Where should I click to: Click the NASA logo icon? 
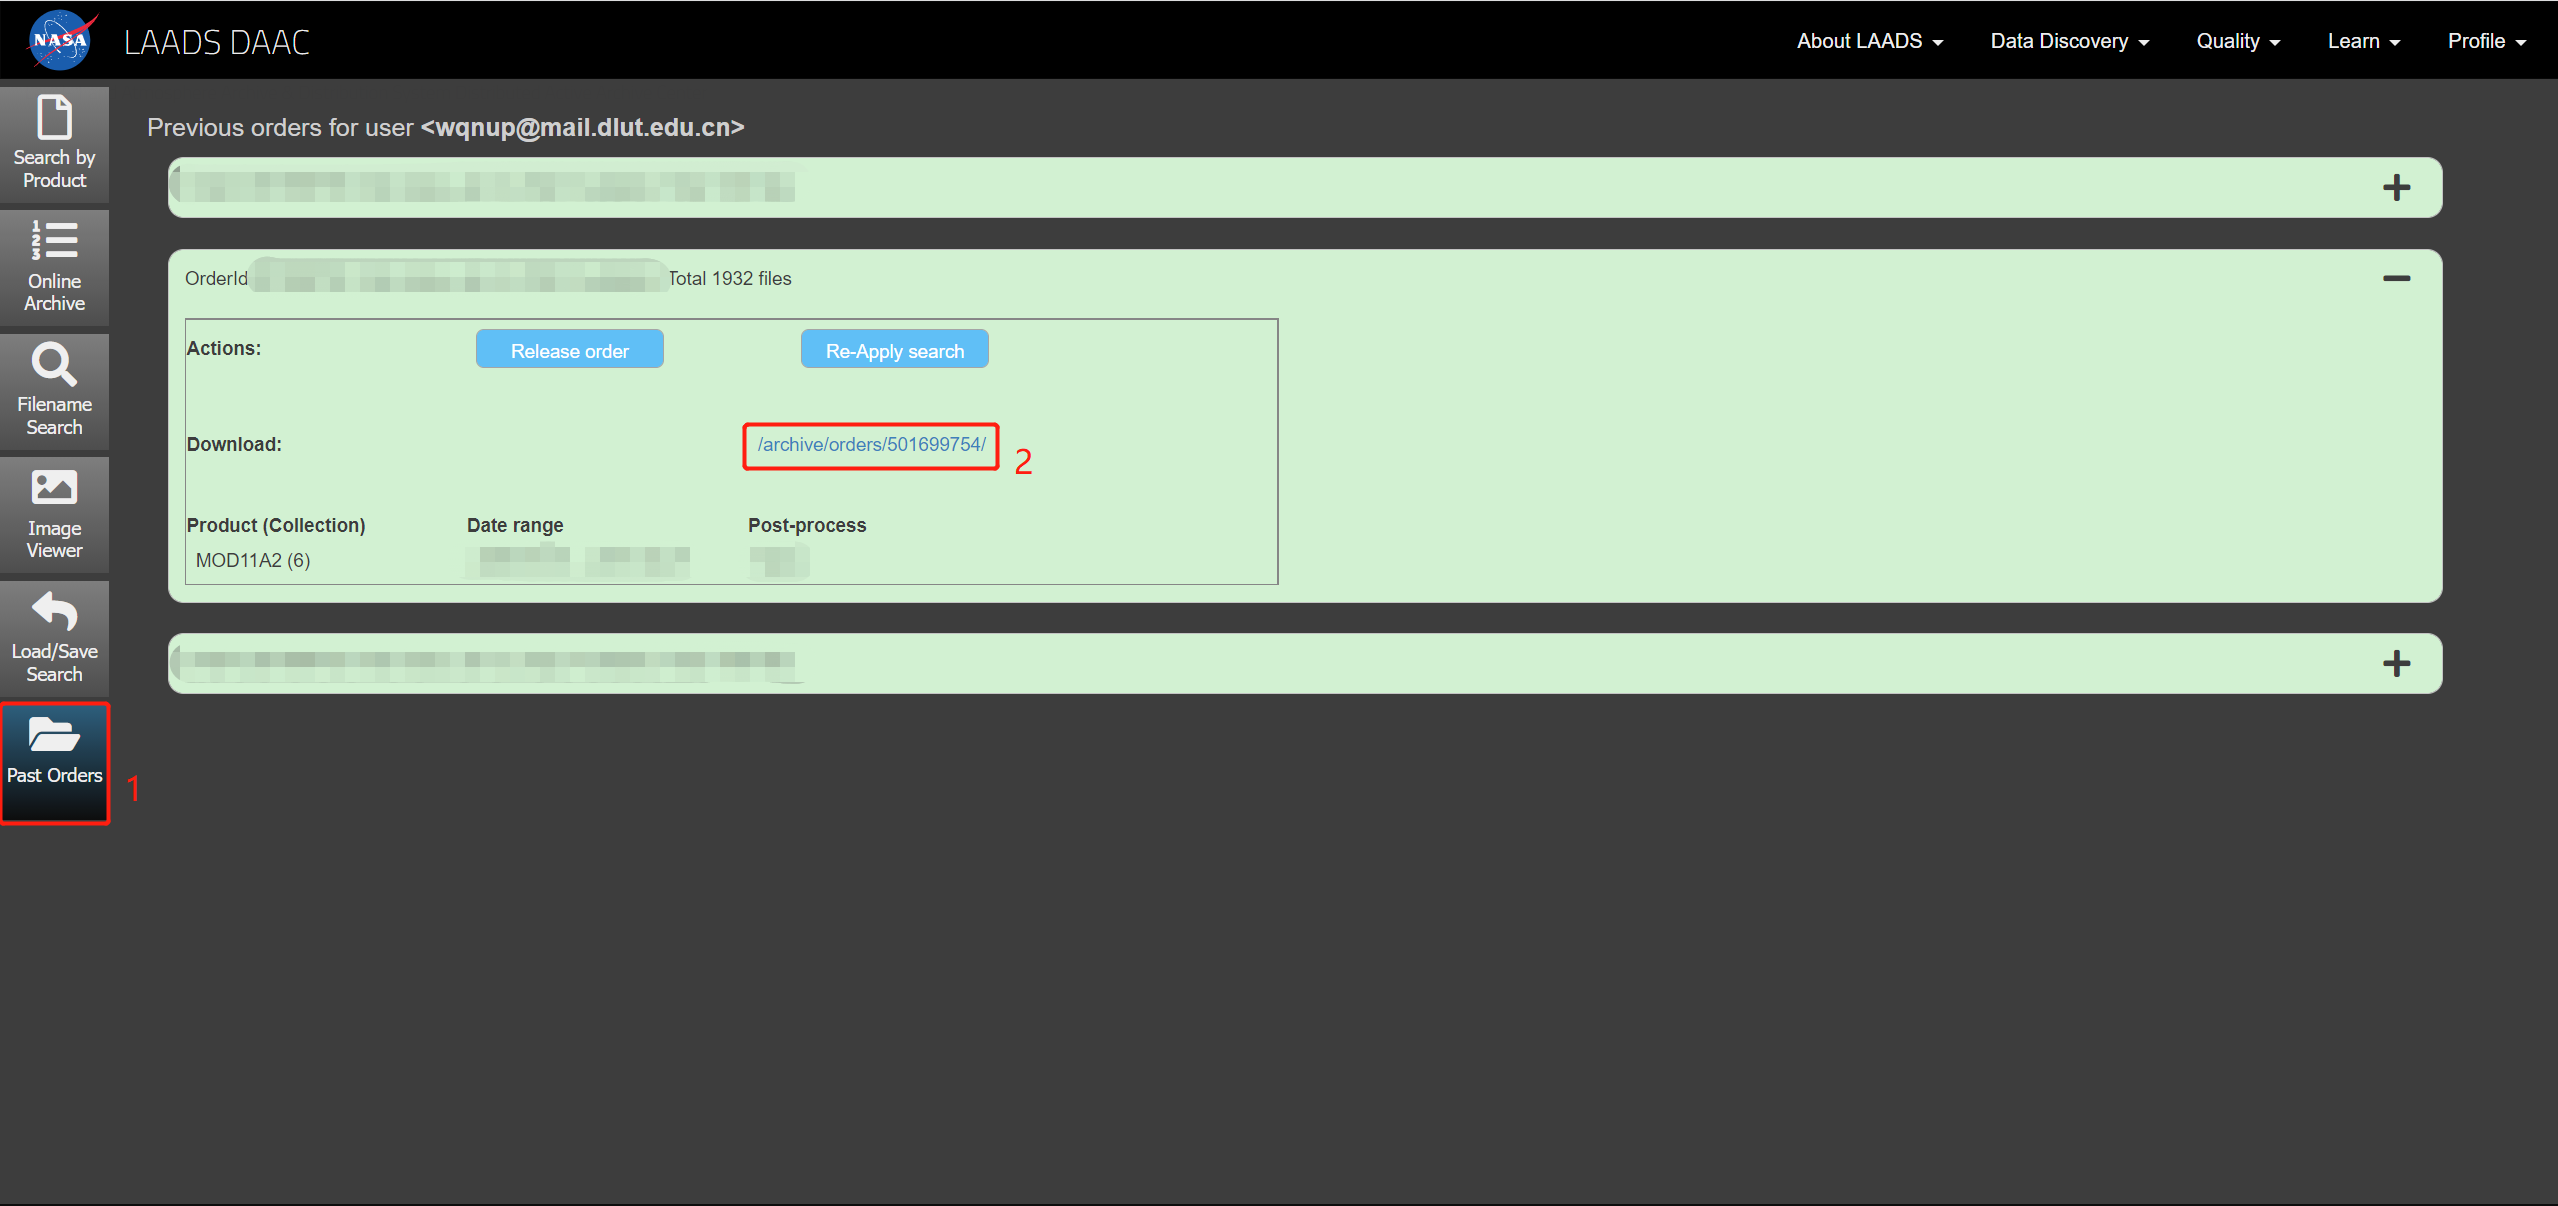click(x=62, y=41)
